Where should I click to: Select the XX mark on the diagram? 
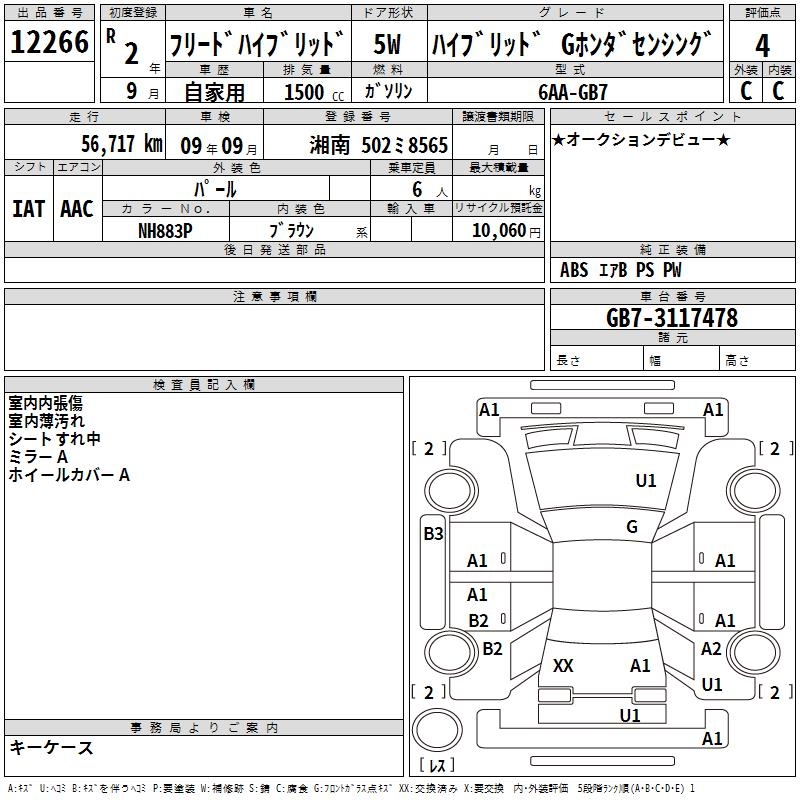tap(563, 665)
